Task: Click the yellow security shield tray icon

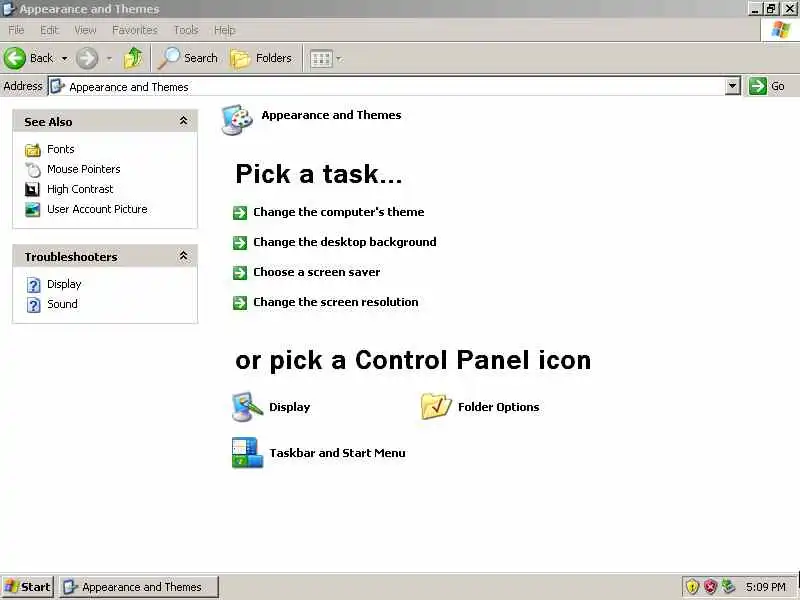Action: [x=692, y=587]
